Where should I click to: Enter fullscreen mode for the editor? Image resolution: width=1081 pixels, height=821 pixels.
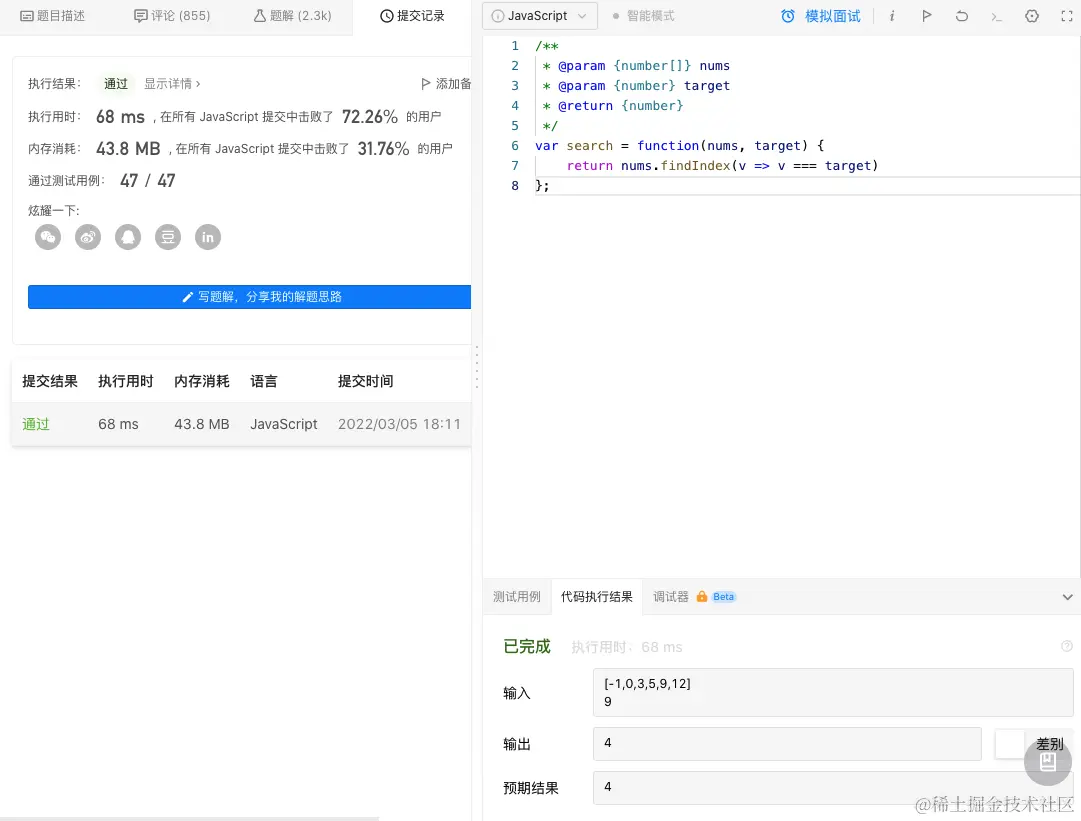point(1066,16)
